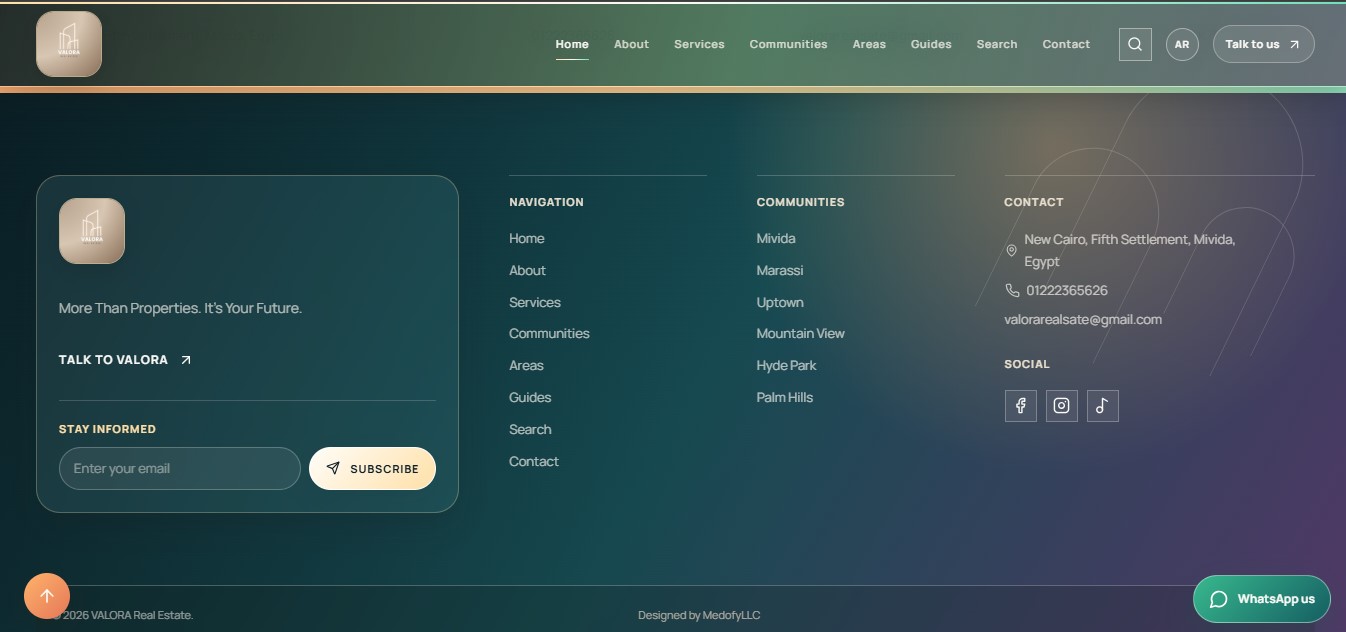Click the paper plane icon in Subscribe
This screenshot has height=632, width=1346.
333,468
